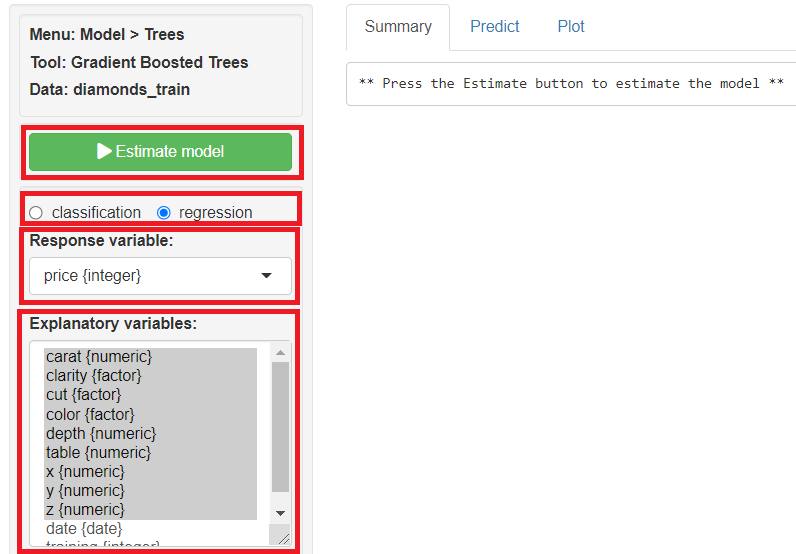This screenshot has height=554, width=796.
Task: Select the regression radio button
Action: pyautogui.click(x=164, y=212)
